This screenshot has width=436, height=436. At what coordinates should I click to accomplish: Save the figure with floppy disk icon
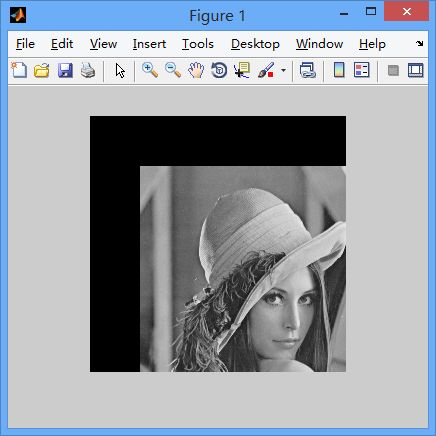pyautogui.click(x=65, y=71)
